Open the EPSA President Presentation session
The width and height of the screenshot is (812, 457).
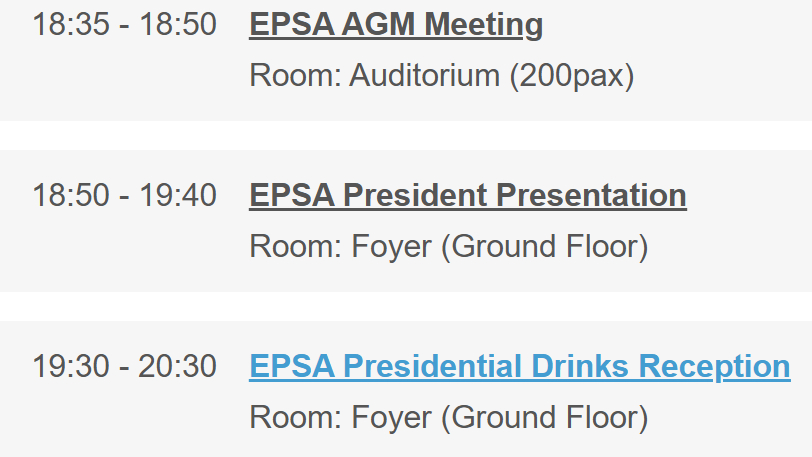pos(467,195)
